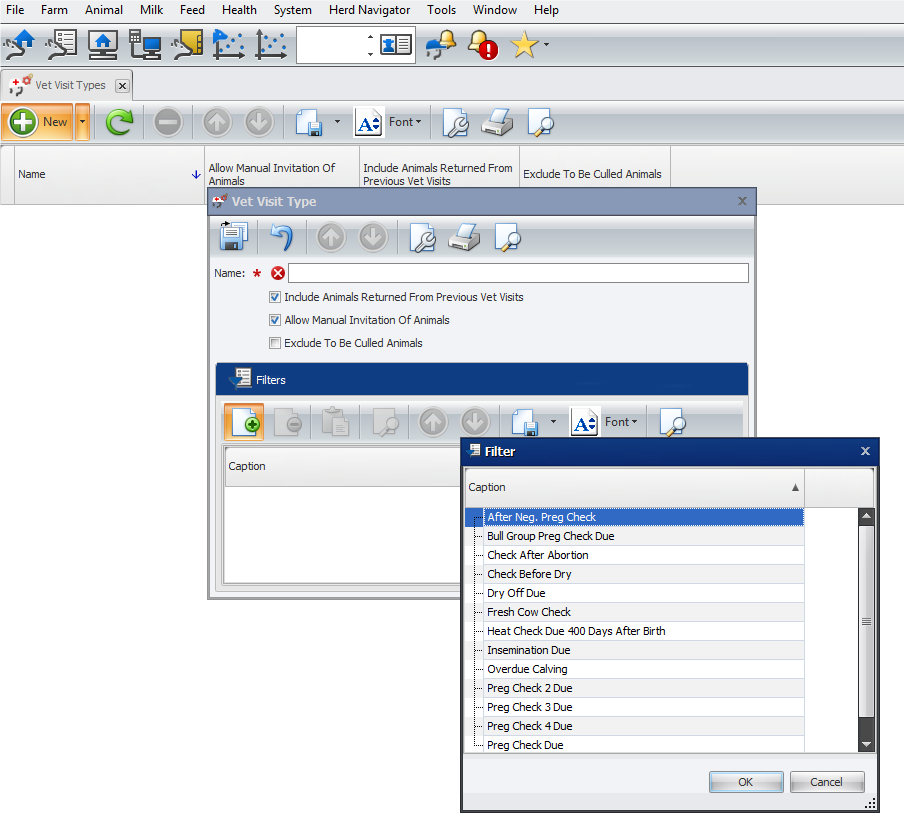
Task: Click the Print Preview magnifier in main toolbar
Action: [540, 122]
